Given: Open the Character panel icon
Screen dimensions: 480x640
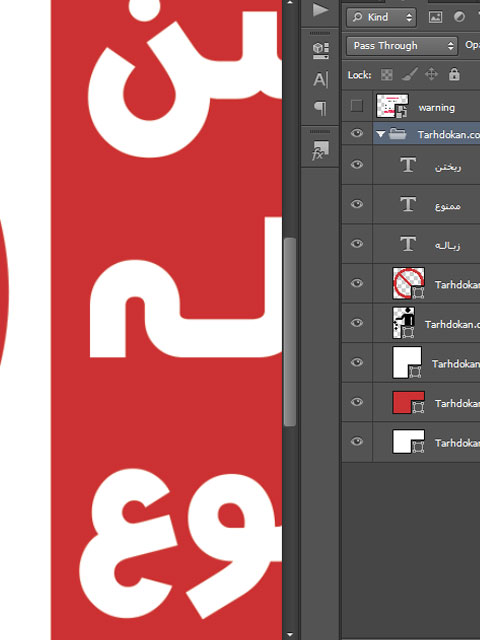Looking at the screenshot, I should pyautogui.click(x=320, y=80).
